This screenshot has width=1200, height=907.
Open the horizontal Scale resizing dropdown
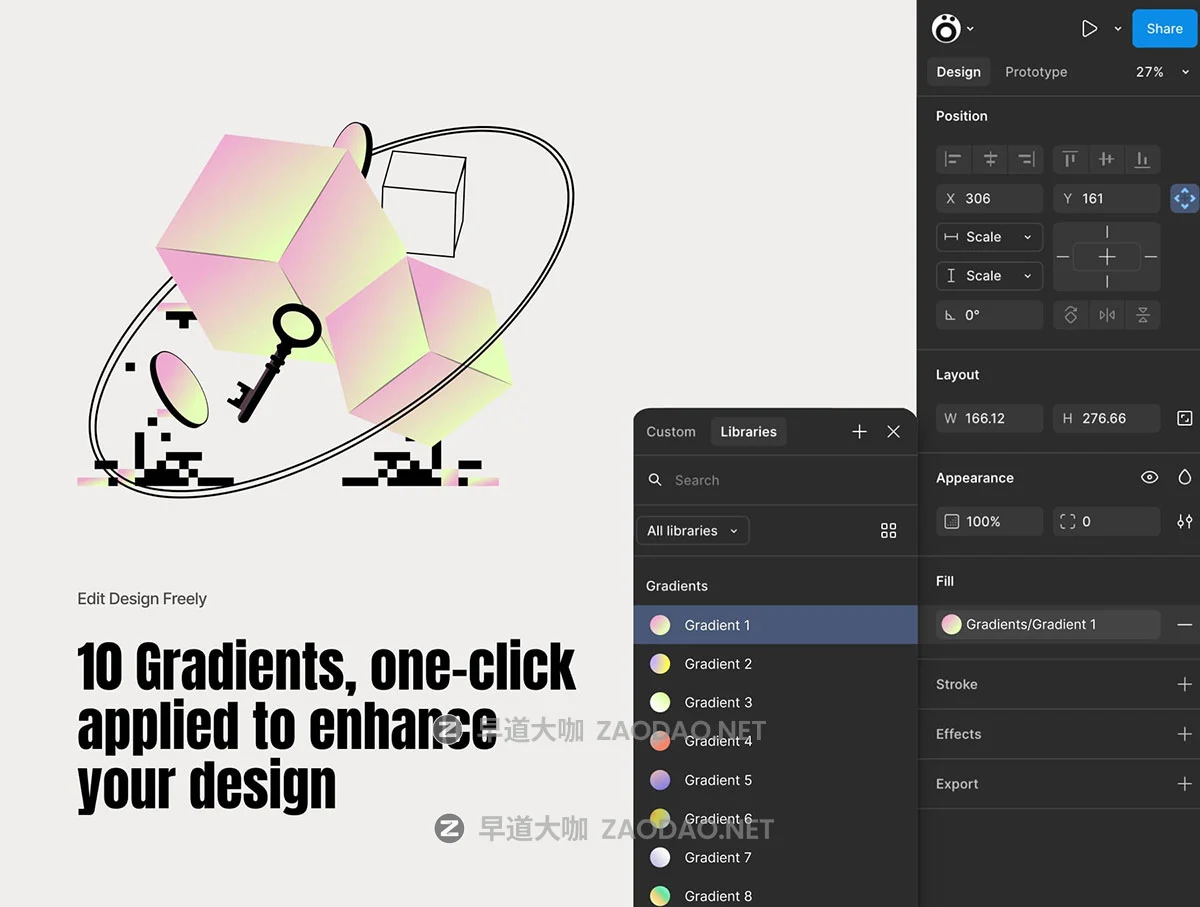(x=989, y=237)
